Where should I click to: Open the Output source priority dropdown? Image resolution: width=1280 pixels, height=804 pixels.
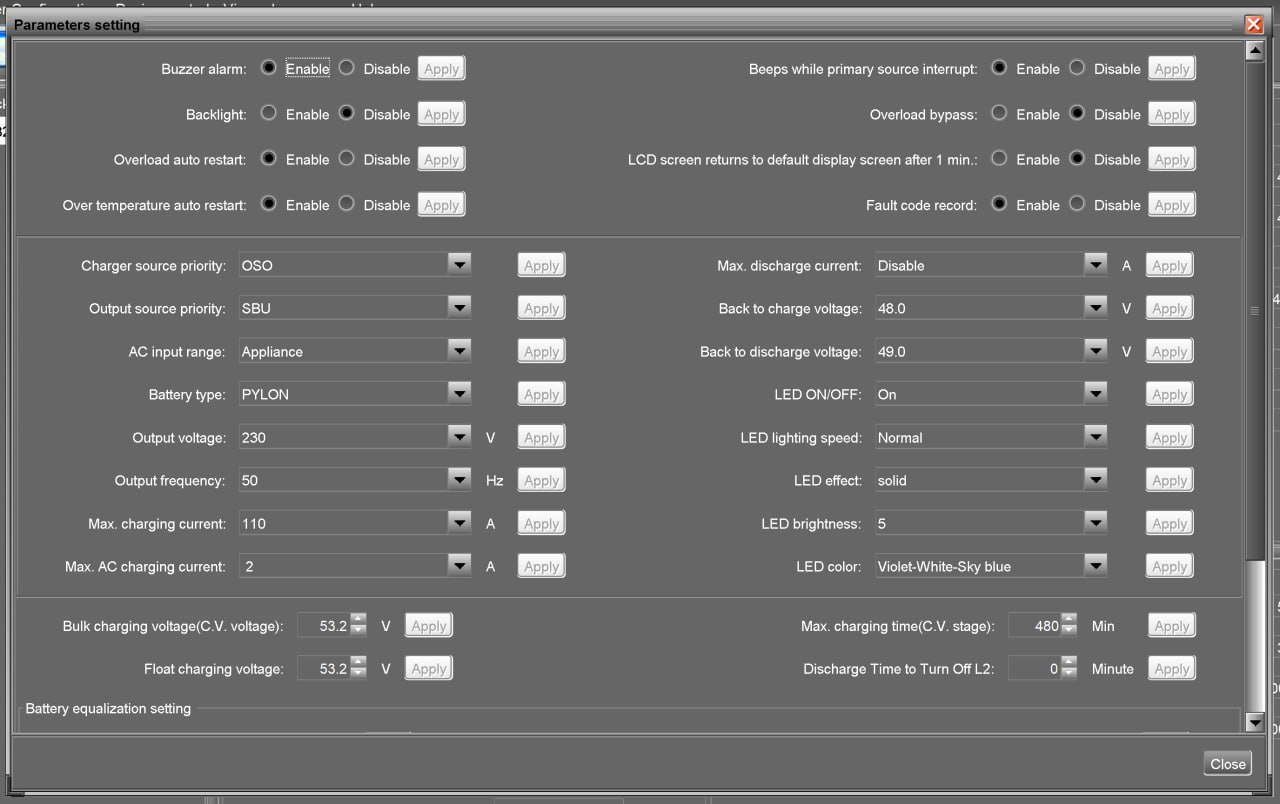click(x=459, y=308)
